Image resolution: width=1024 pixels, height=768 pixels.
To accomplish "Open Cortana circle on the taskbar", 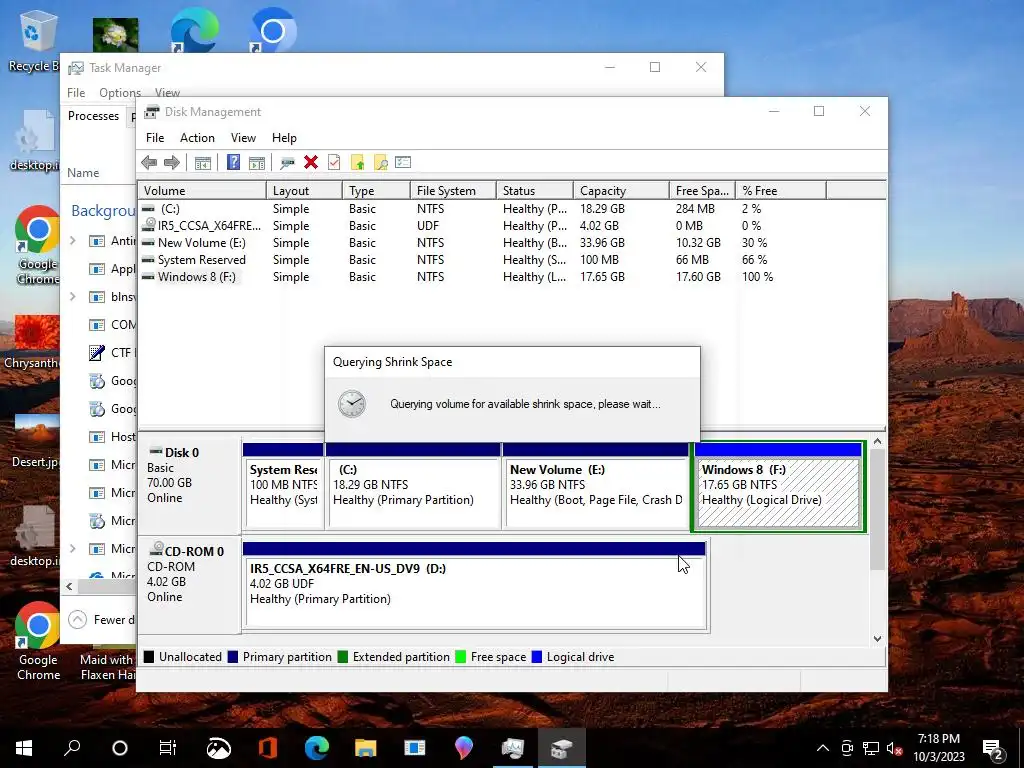I will coord(120,748).
